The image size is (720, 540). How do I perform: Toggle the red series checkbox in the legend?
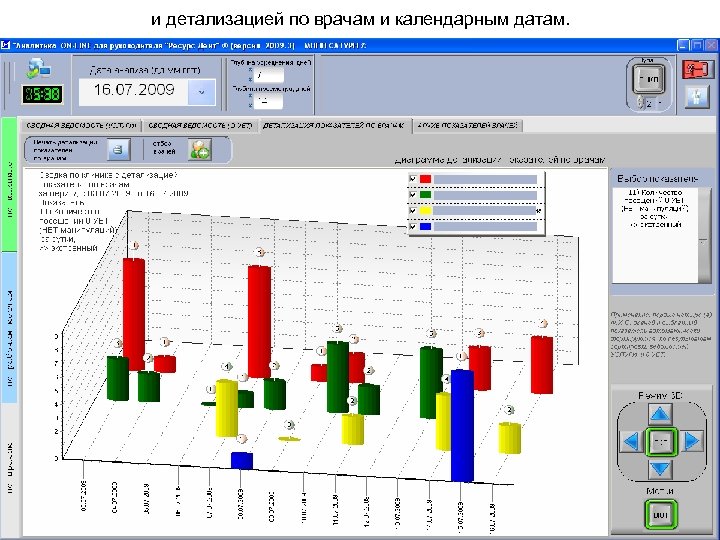click(412, 179)
